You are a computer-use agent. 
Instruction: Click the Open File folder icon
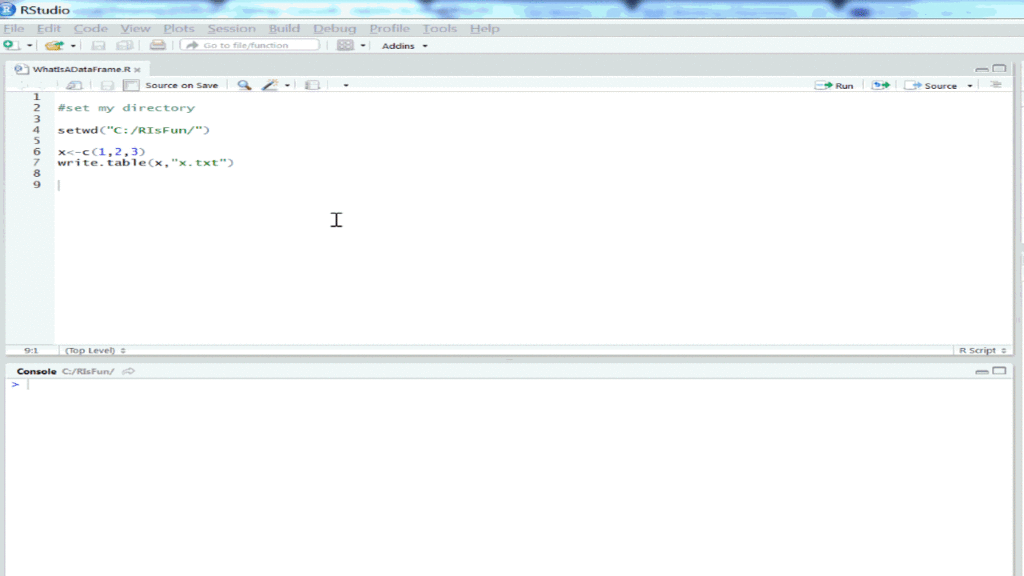[x=54, y=45]
